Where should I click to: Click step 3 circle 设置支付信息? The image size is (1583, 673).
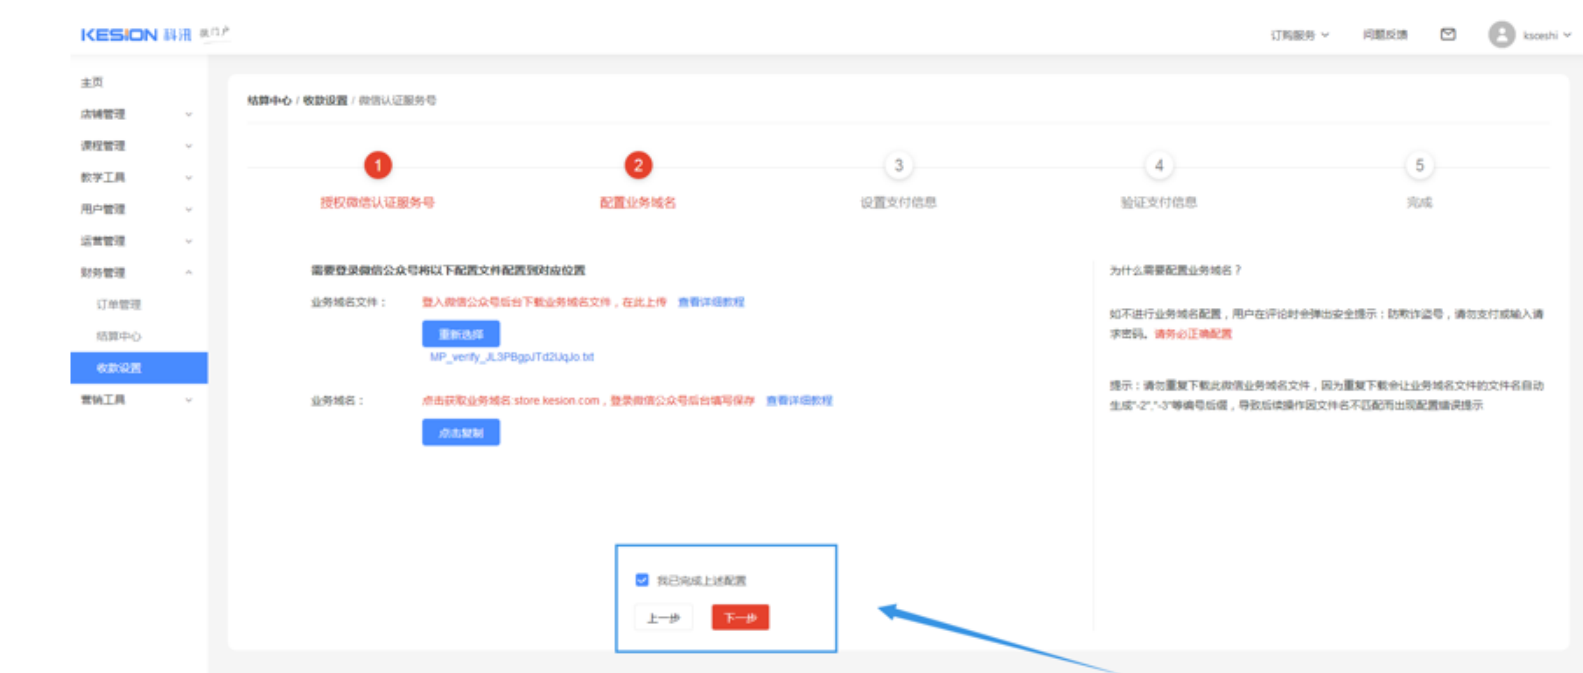tap(898, 165)
